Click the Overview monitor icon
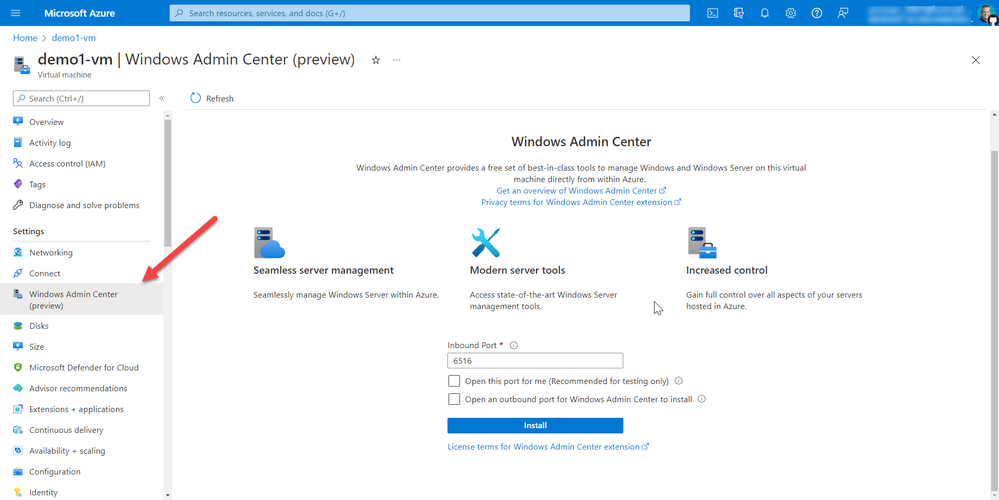 tap(18, 122)
